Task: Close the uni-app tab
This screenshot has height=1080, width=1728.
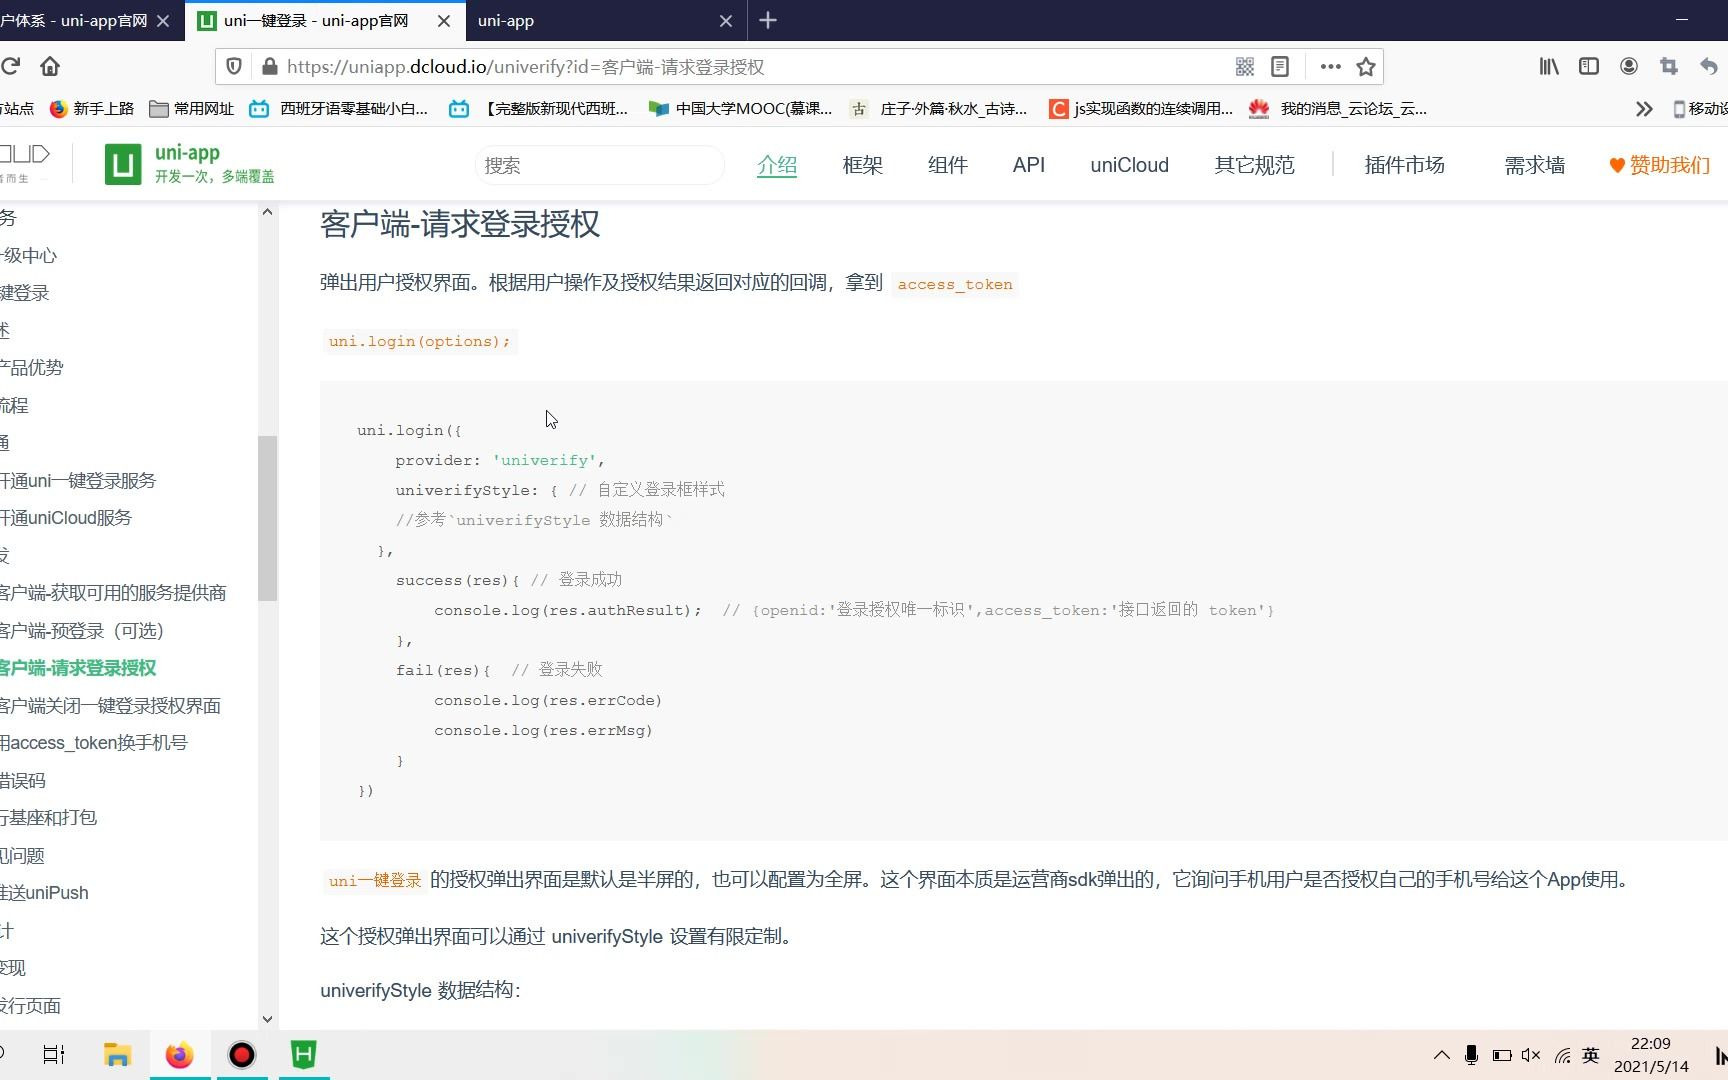Action: pyautogui.click(x=726, y=21)
